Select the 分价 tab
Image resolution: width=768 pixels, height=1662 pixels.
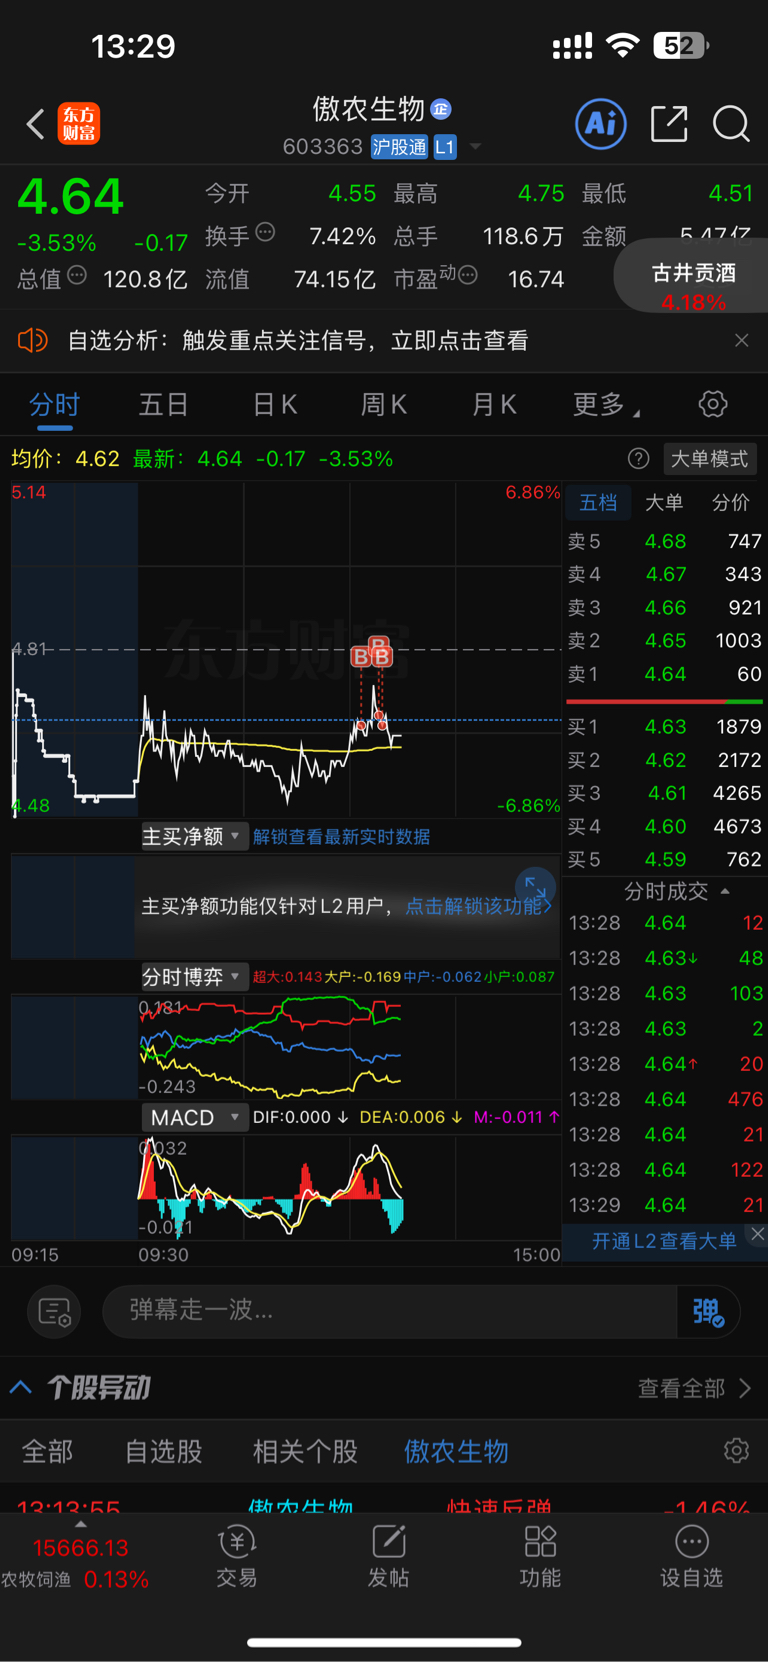tap(730, 502)
